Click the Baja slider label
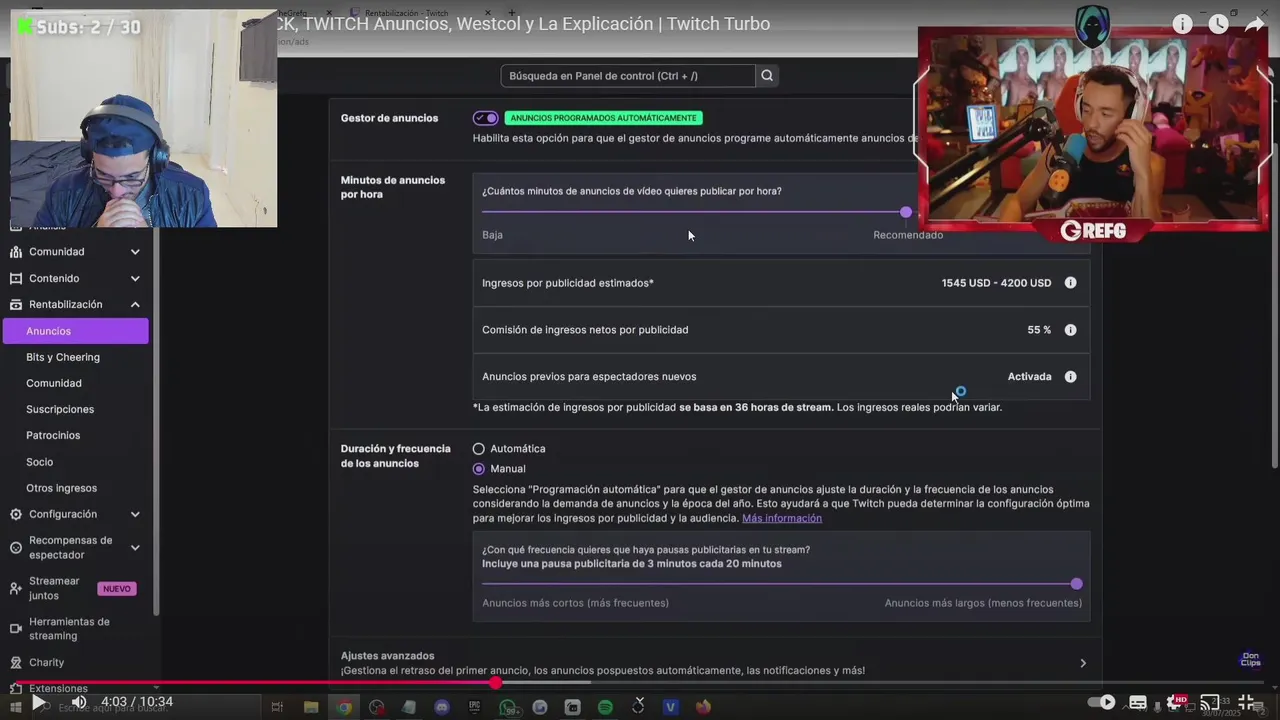Image resolution: width=1280 pixels, height=720 pixels. [x=492, y=235]
